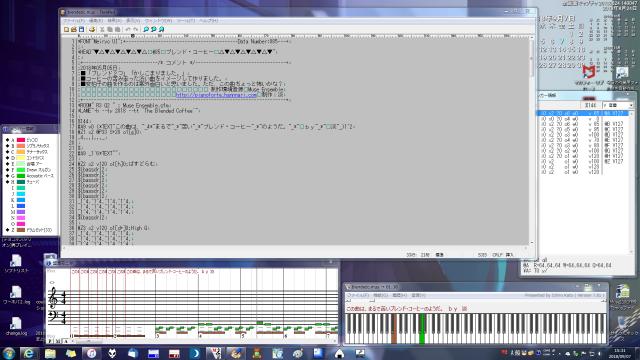This screenshot has height=360, width=640.
Task: Click the New file toolbar icon
Action: pos(67,29)
